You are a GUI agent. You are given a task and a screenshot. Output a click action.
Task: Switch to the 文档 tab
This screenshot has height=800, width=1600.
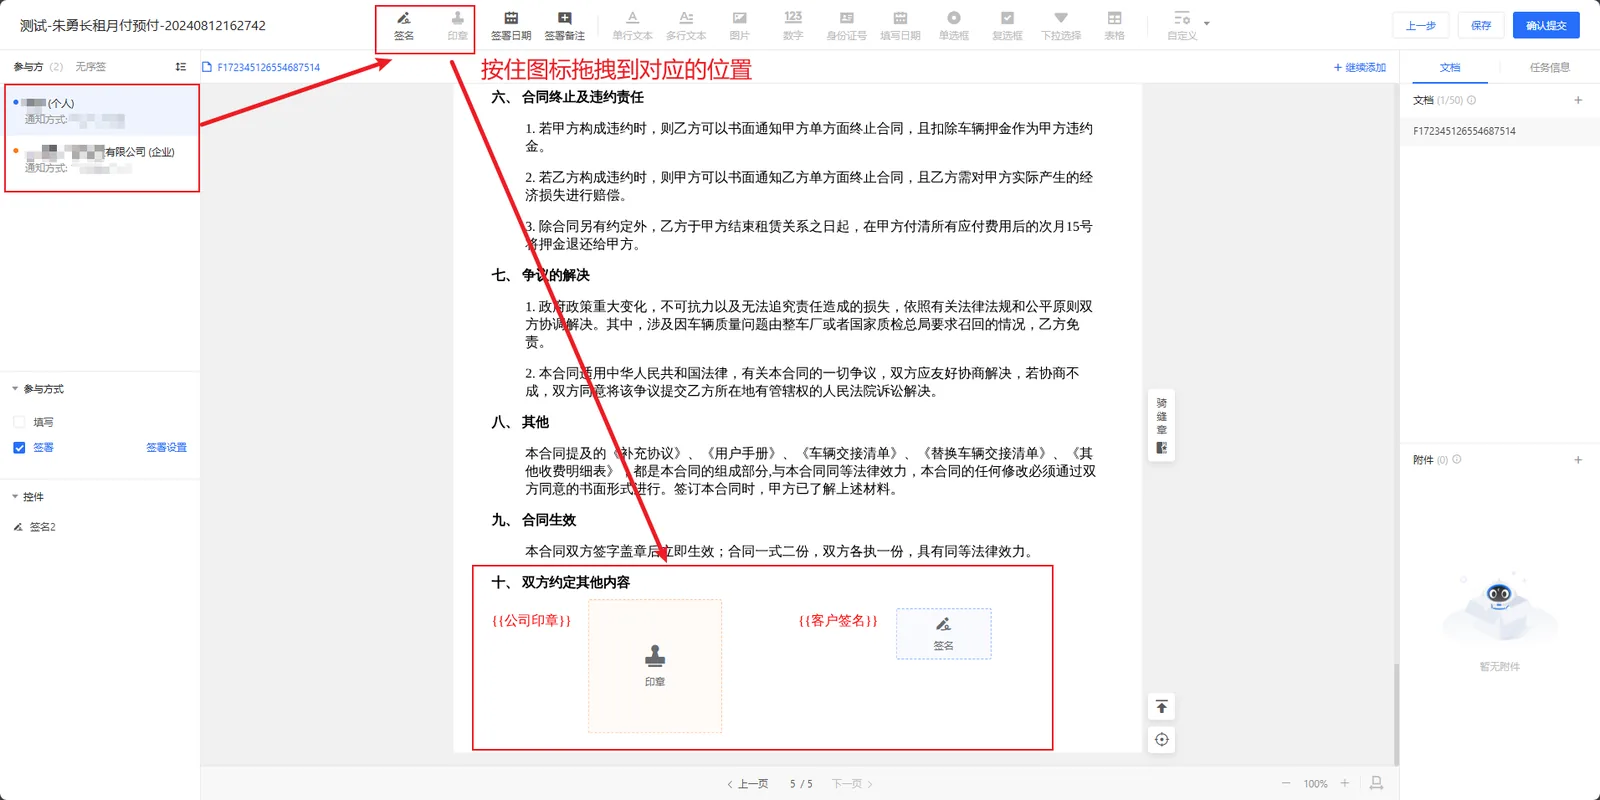tap(1450, 67)
